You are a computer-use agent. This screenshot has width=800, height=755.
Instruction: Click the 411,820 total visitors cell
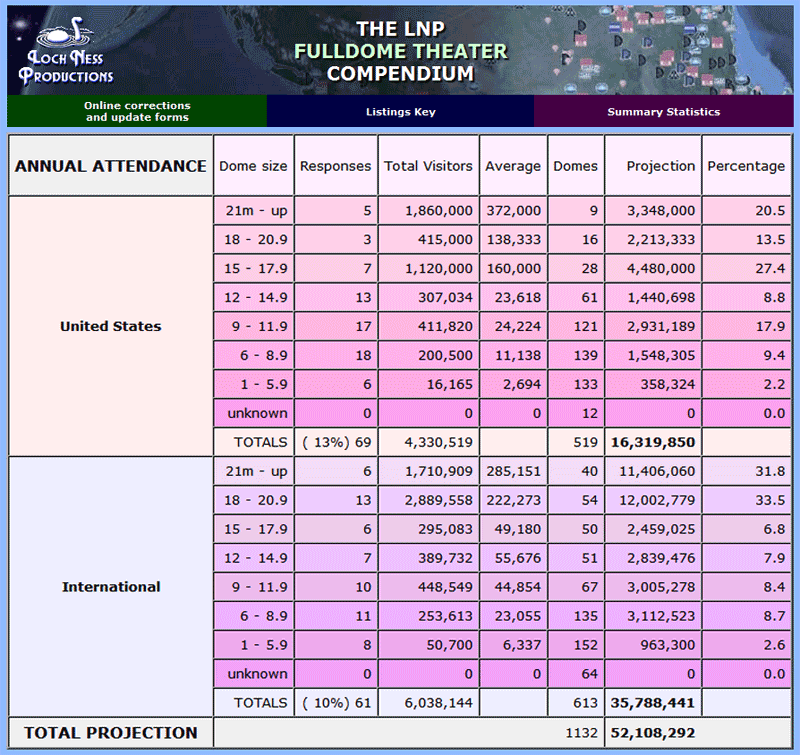(x=429, y=326)
